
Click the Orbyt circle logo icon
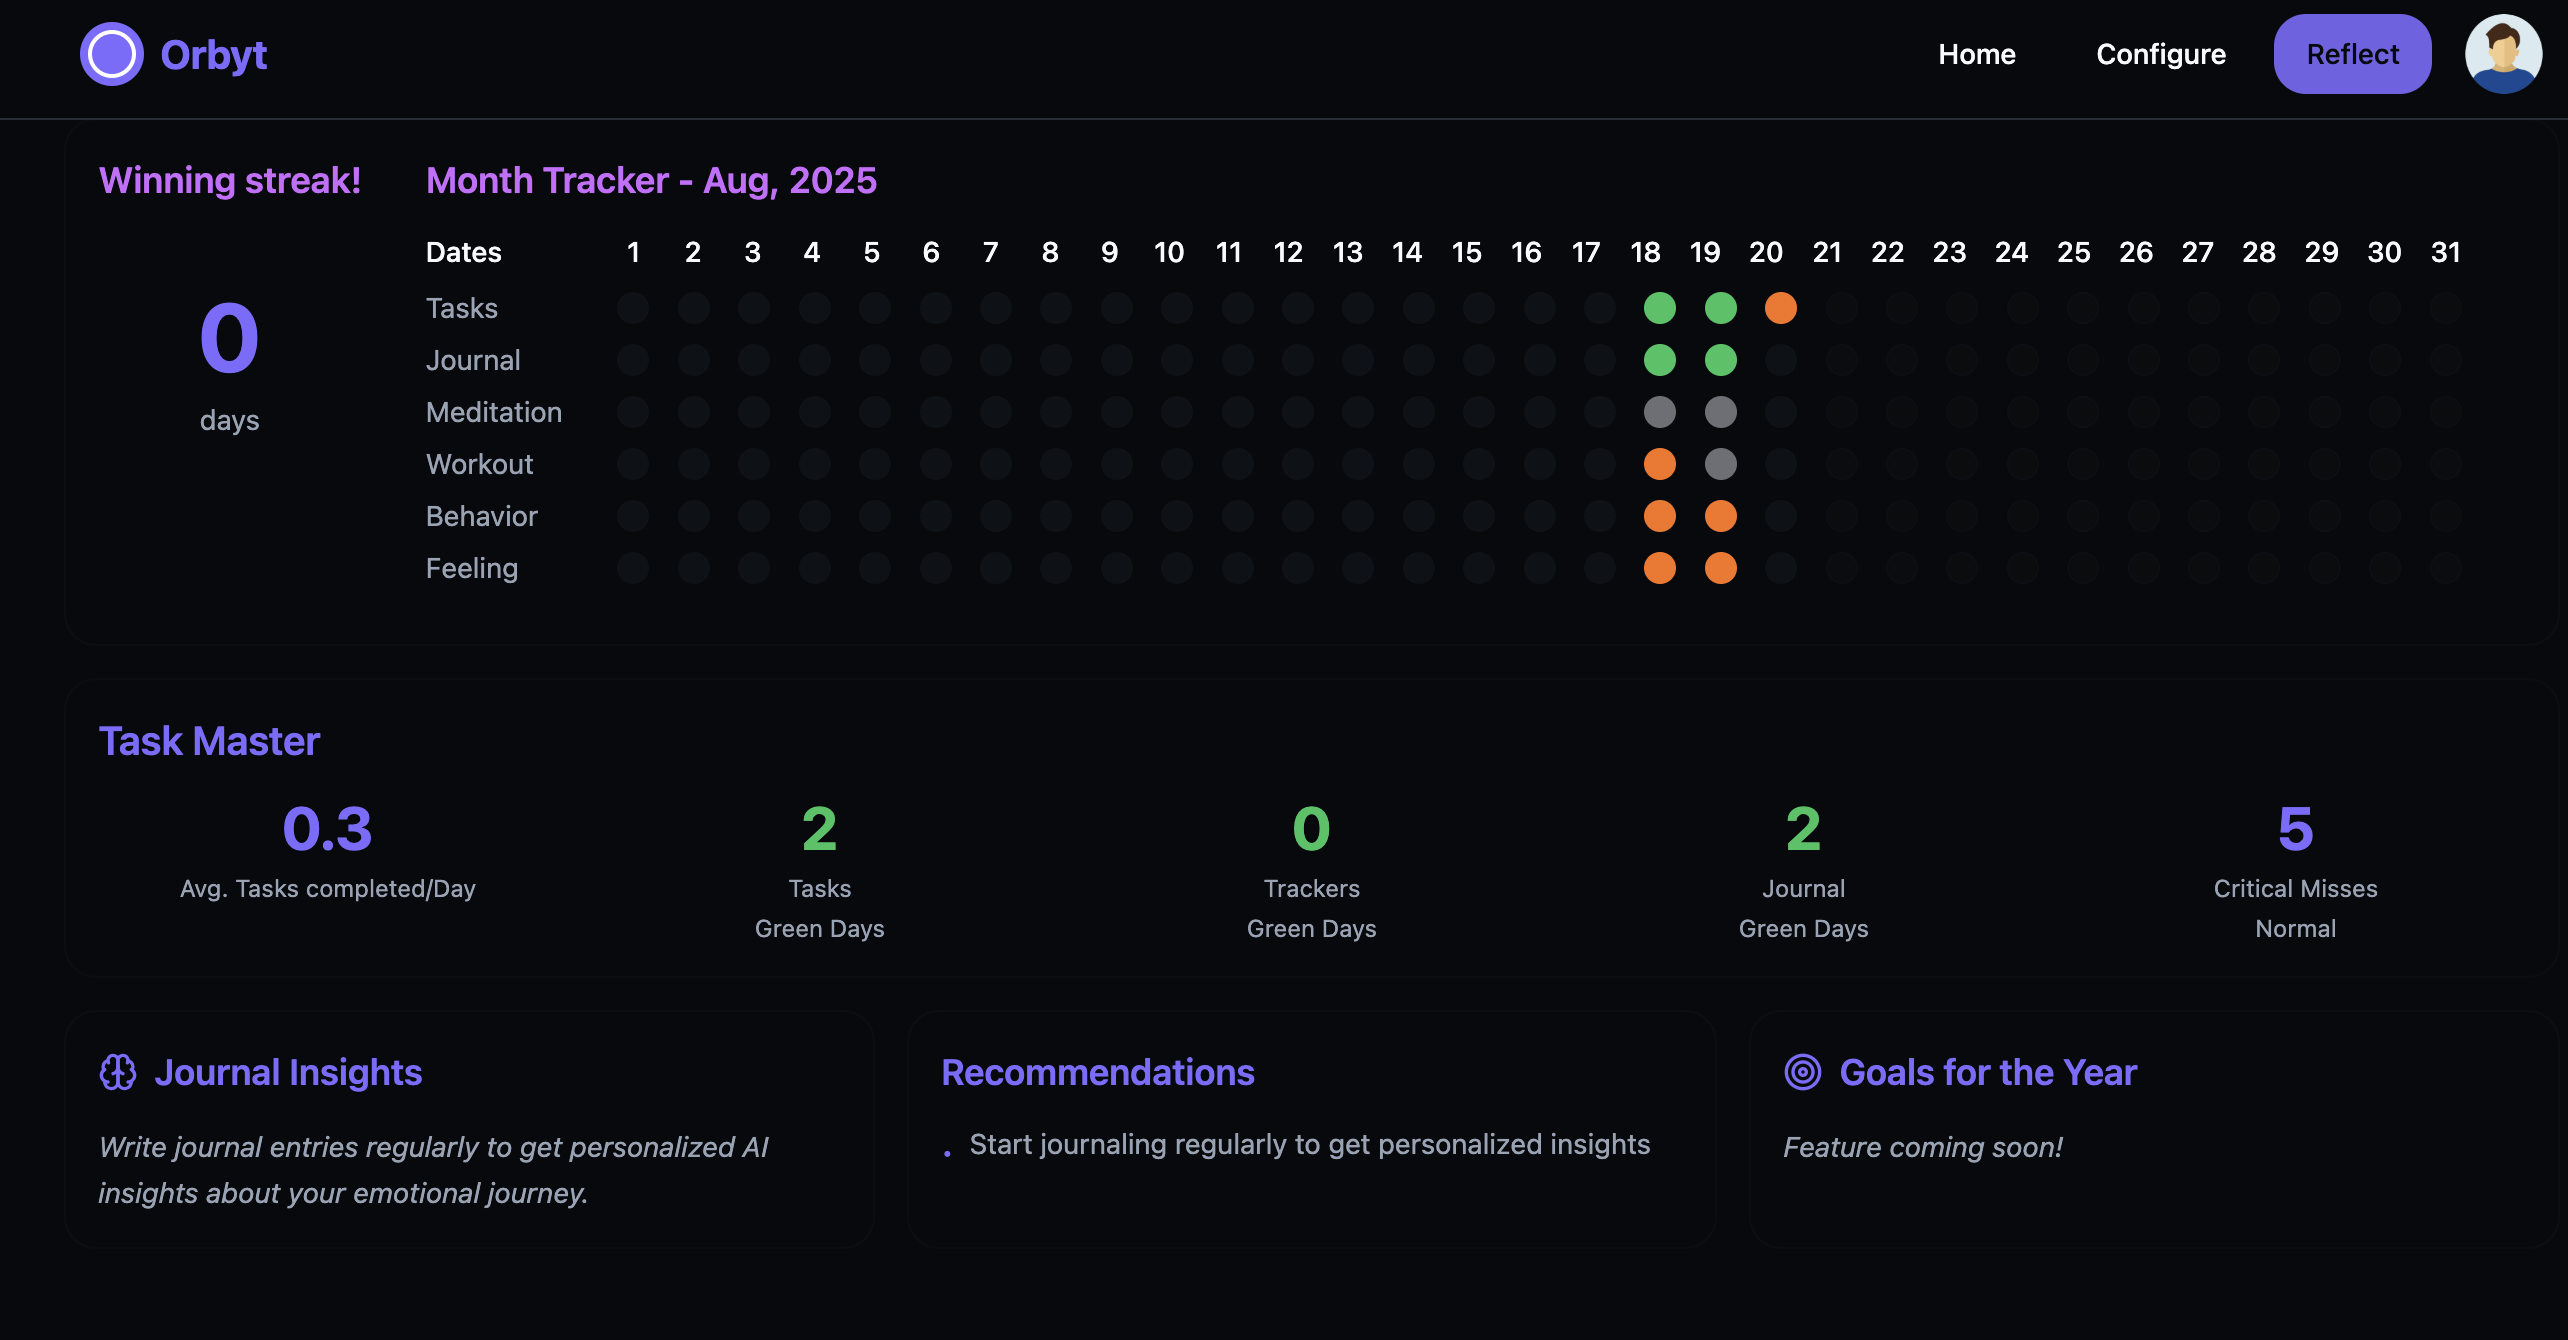tap(111, 54)
